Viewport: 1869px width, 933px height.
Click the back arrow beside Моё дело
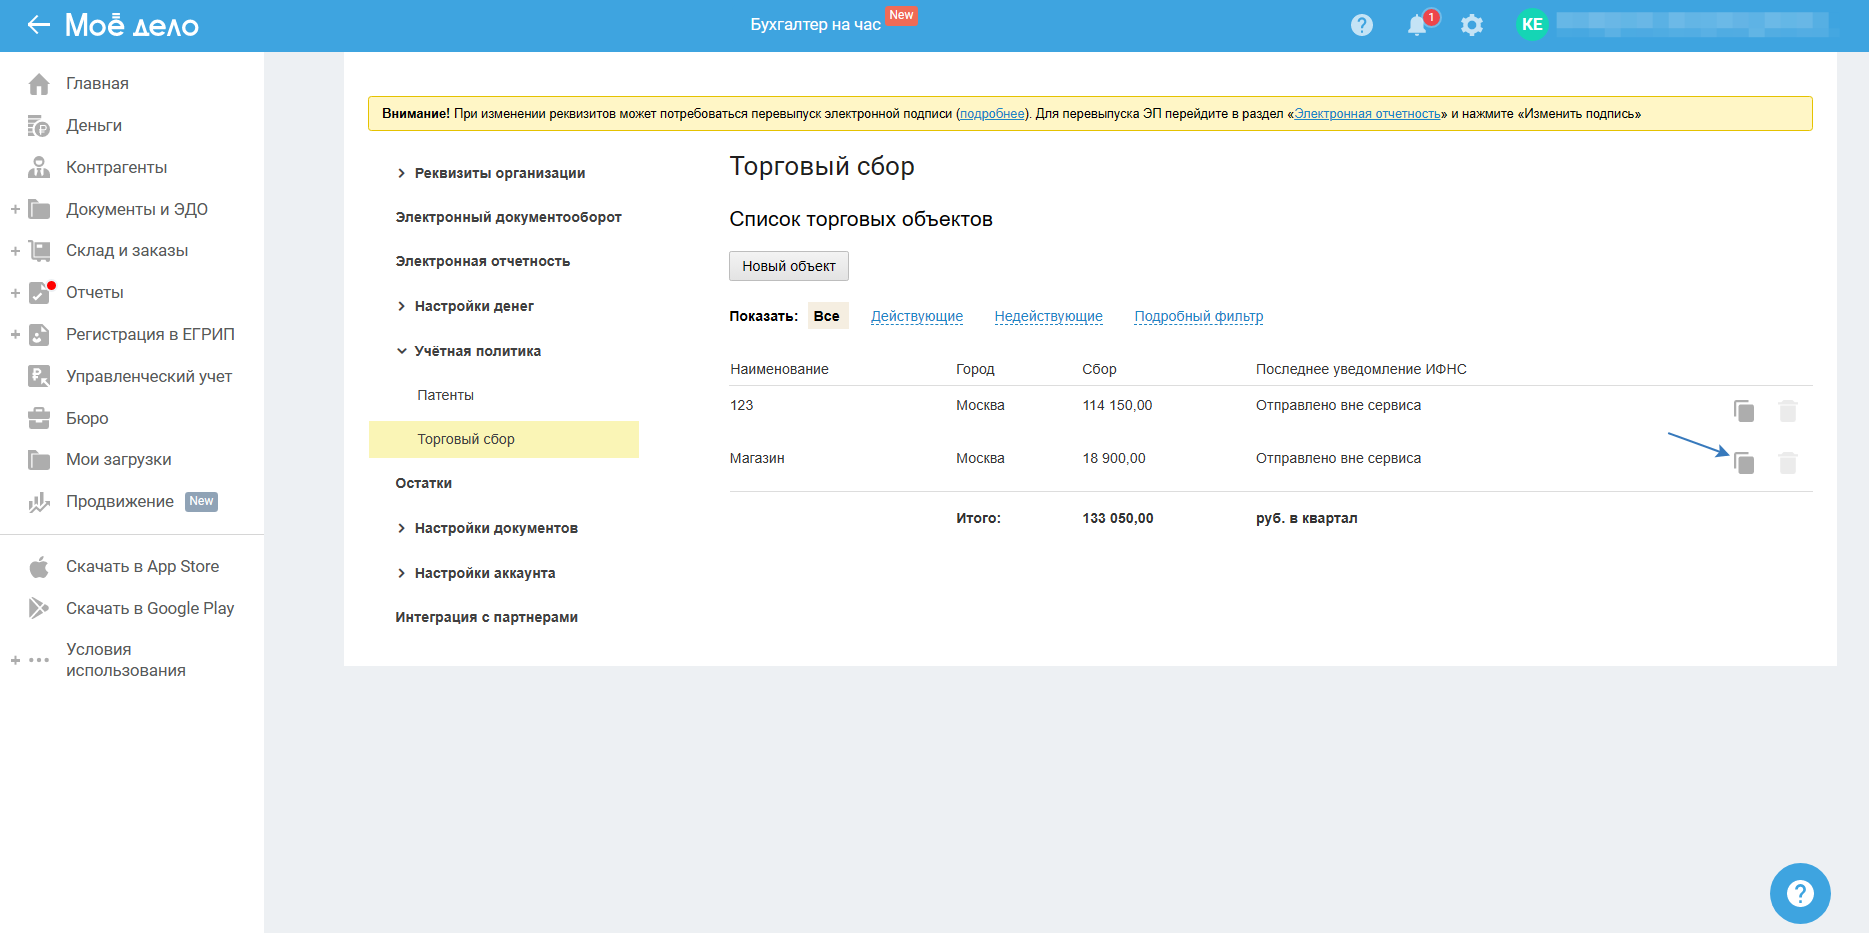(x=38, y=25)
